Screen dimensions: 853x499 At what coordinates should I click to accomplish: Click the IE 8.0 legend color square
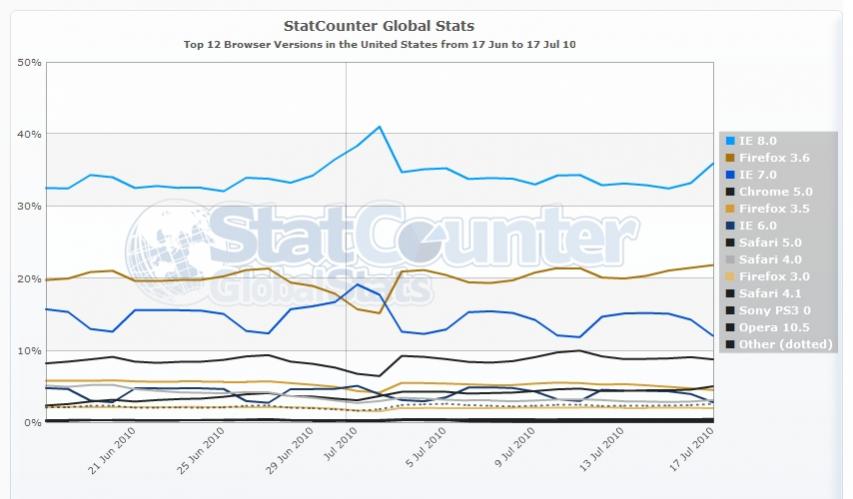729,140
